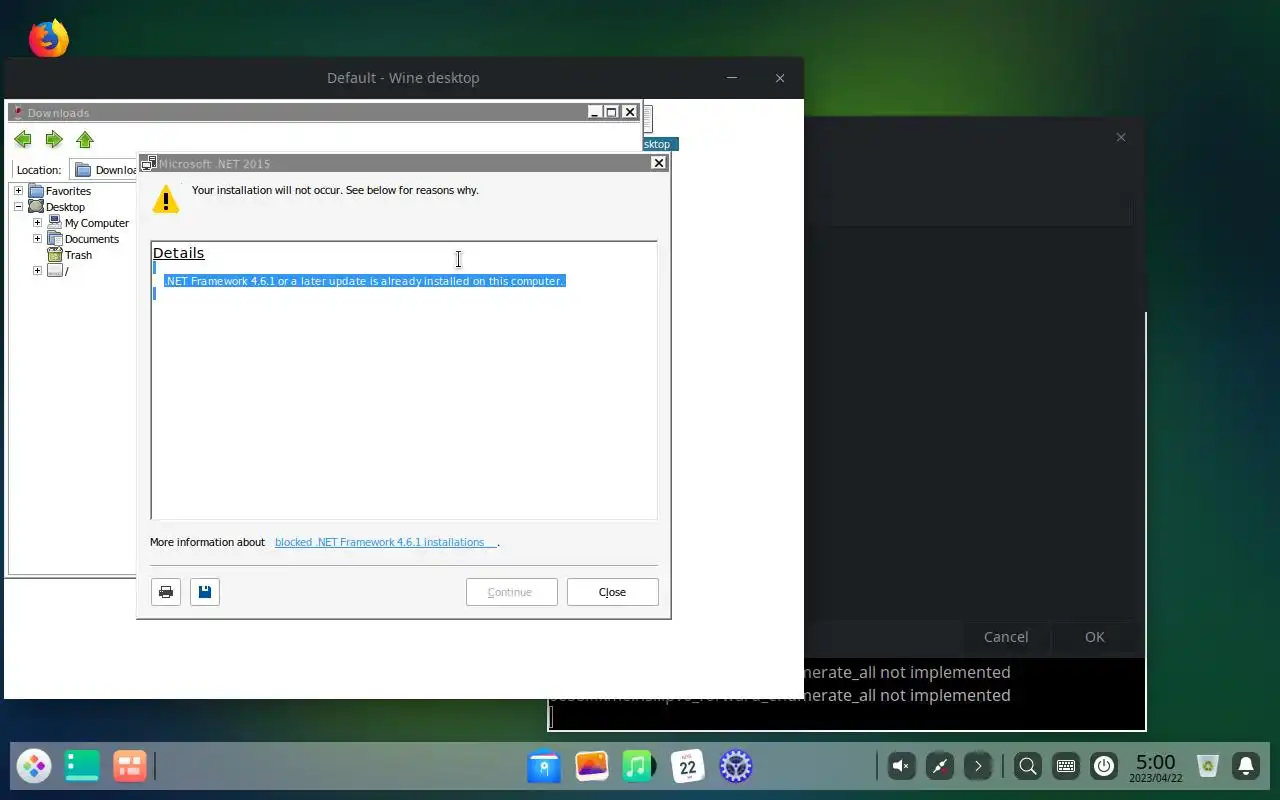Open the search icon in the dock
Image resolution: width=1280 pixels, height=800 pixels.
pos(1027,767)
